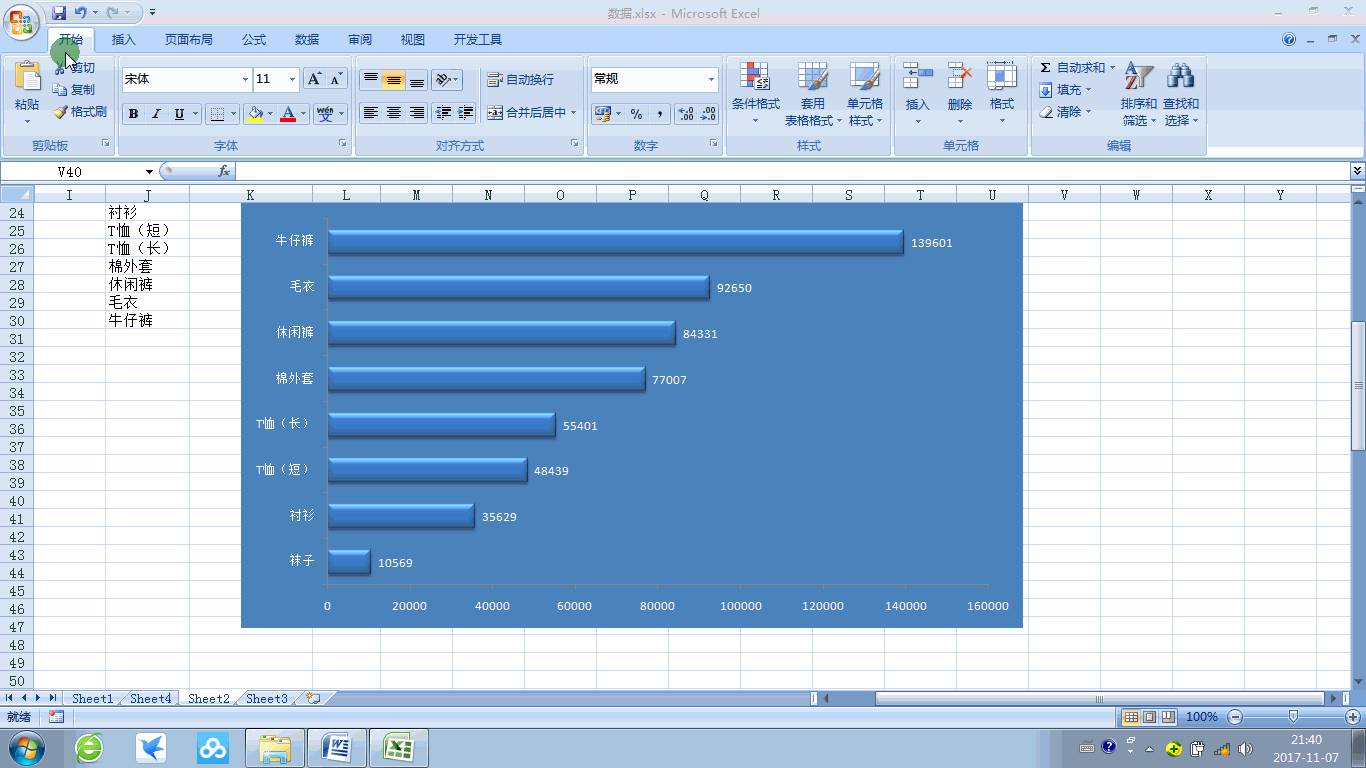Click the zoom slider handle

point(1293,716)
